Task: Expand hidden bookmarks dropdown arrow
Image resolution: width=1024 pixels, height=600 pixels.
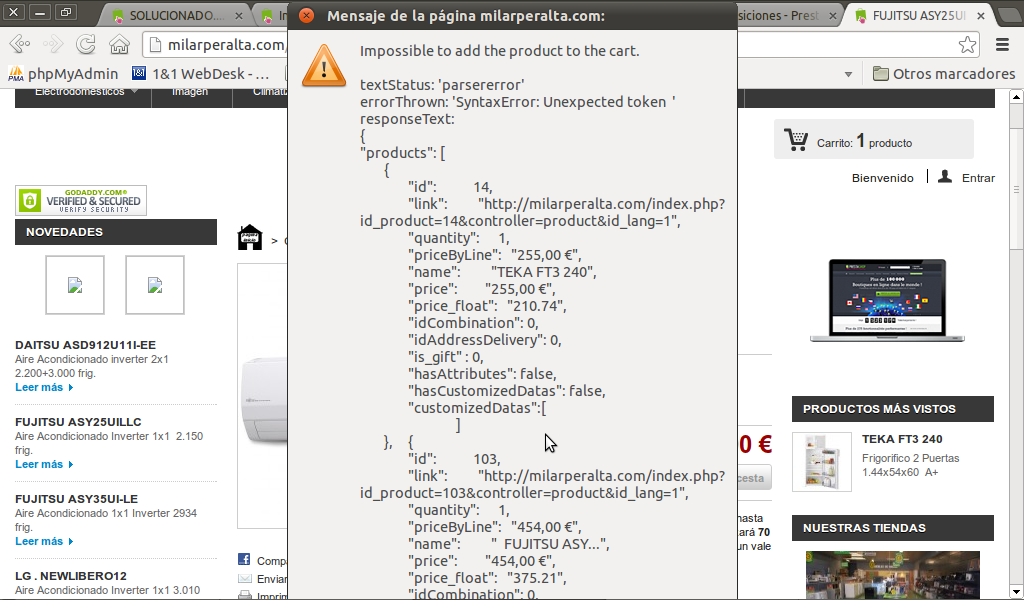Action: [848, 74]
